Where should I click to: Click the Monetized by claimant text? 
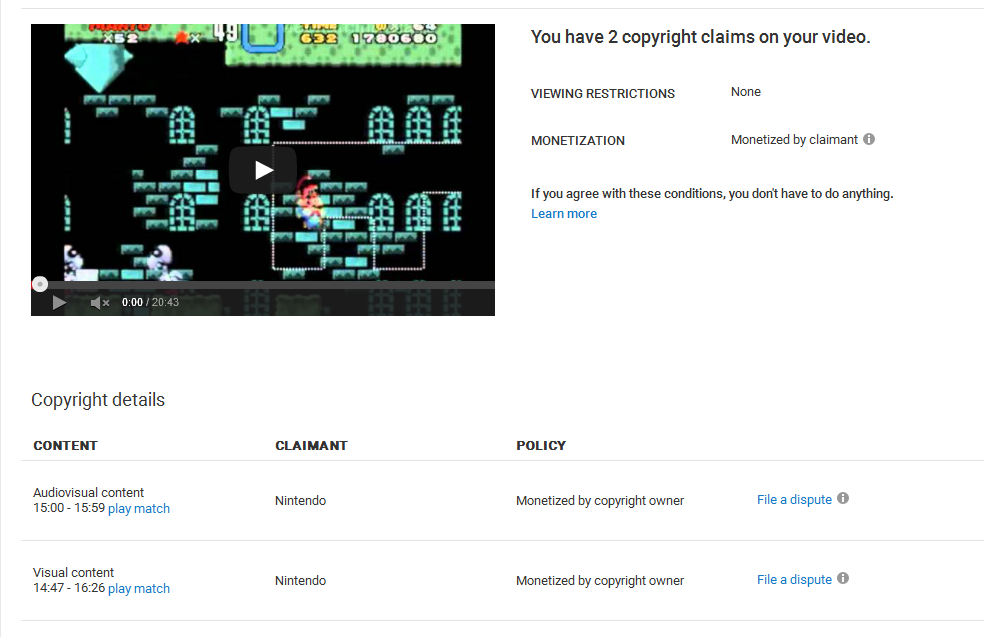click(x=794, y=140)
